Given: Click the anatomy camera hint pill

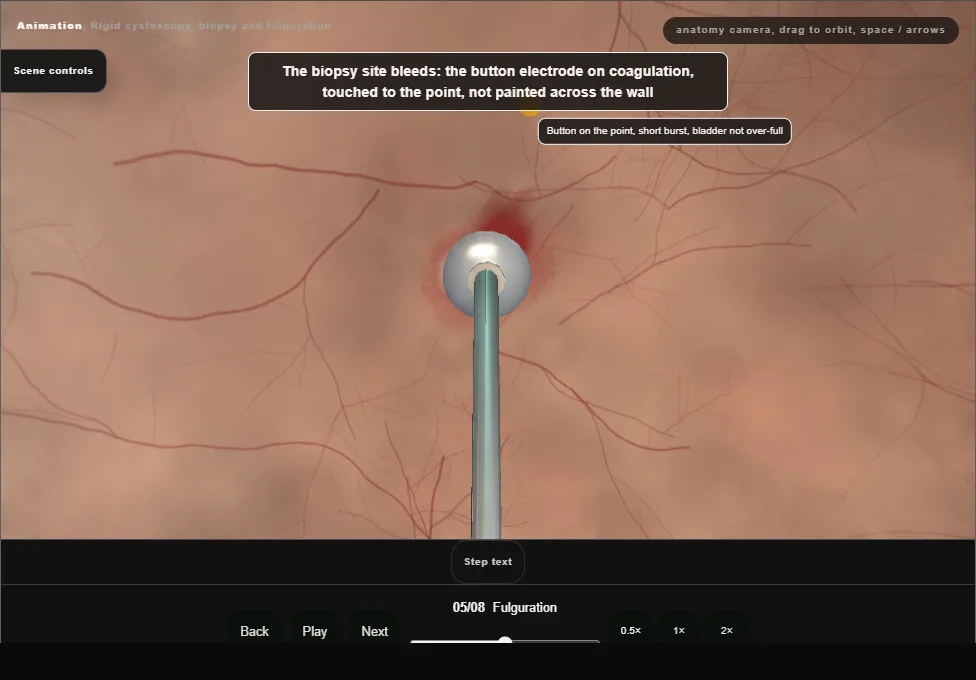Looking at the screenshot, I should tap(810, 30).
